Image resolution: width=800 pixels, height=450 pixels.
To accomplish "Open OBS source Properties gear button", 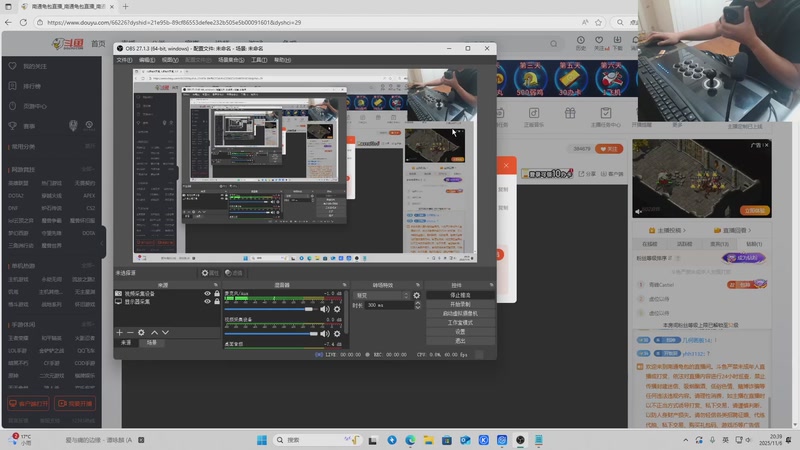I will (x=210, y=273).
